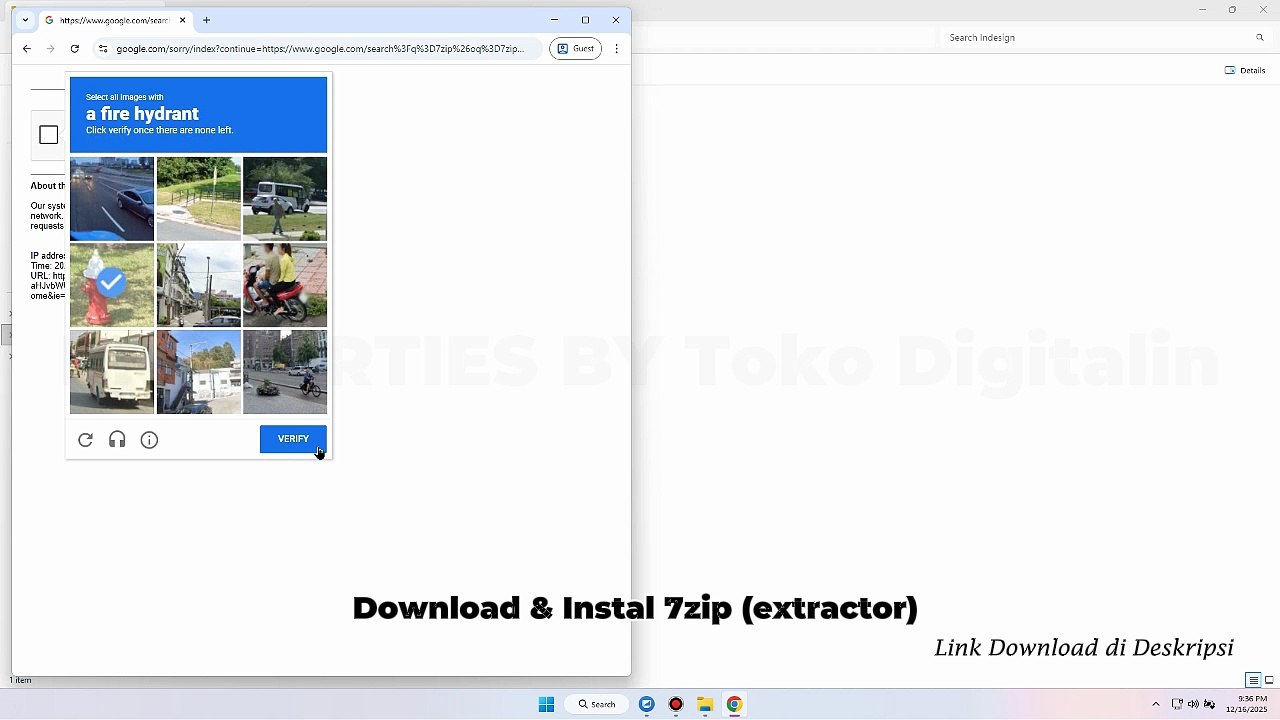This screenshot has height=720, width=1280.
Task: Click the Chrome forward arrow
Action: coord(50,48)
